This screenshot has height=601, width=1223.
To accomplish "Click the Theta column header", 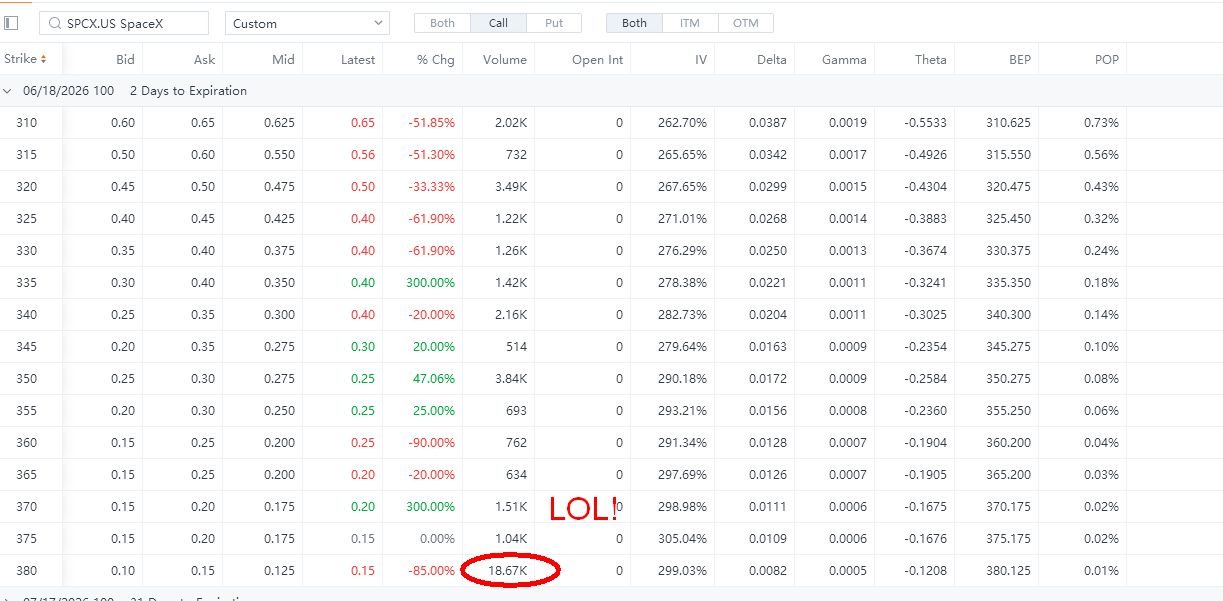I will tap(930, 59).
